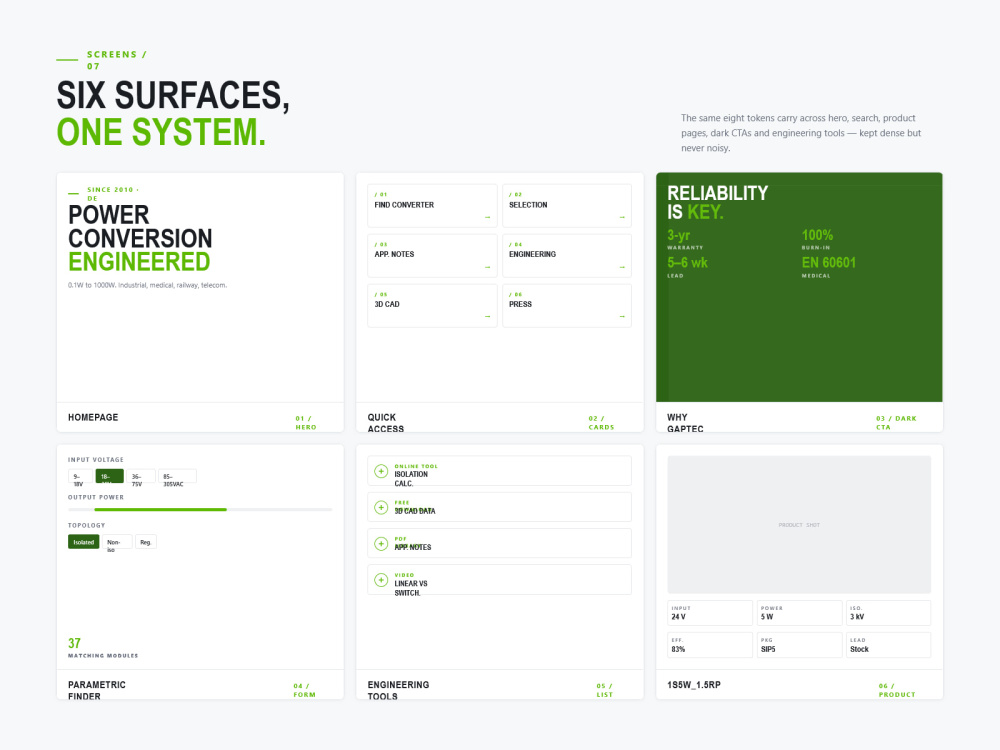Click plus circle icon beside PDF App. Notes

pyautogui.click(x=381, y=544)
